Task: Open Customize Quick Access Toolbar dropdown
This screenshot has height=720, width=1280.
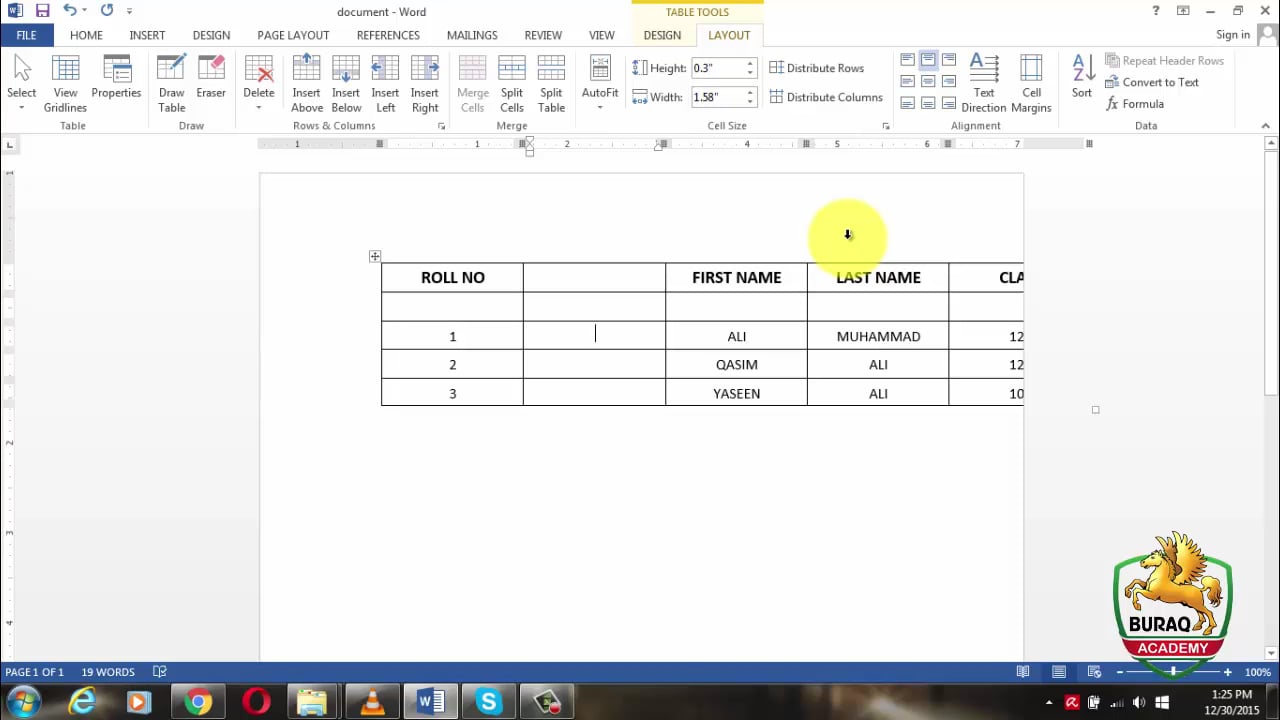Action: [x=129, y=11]
